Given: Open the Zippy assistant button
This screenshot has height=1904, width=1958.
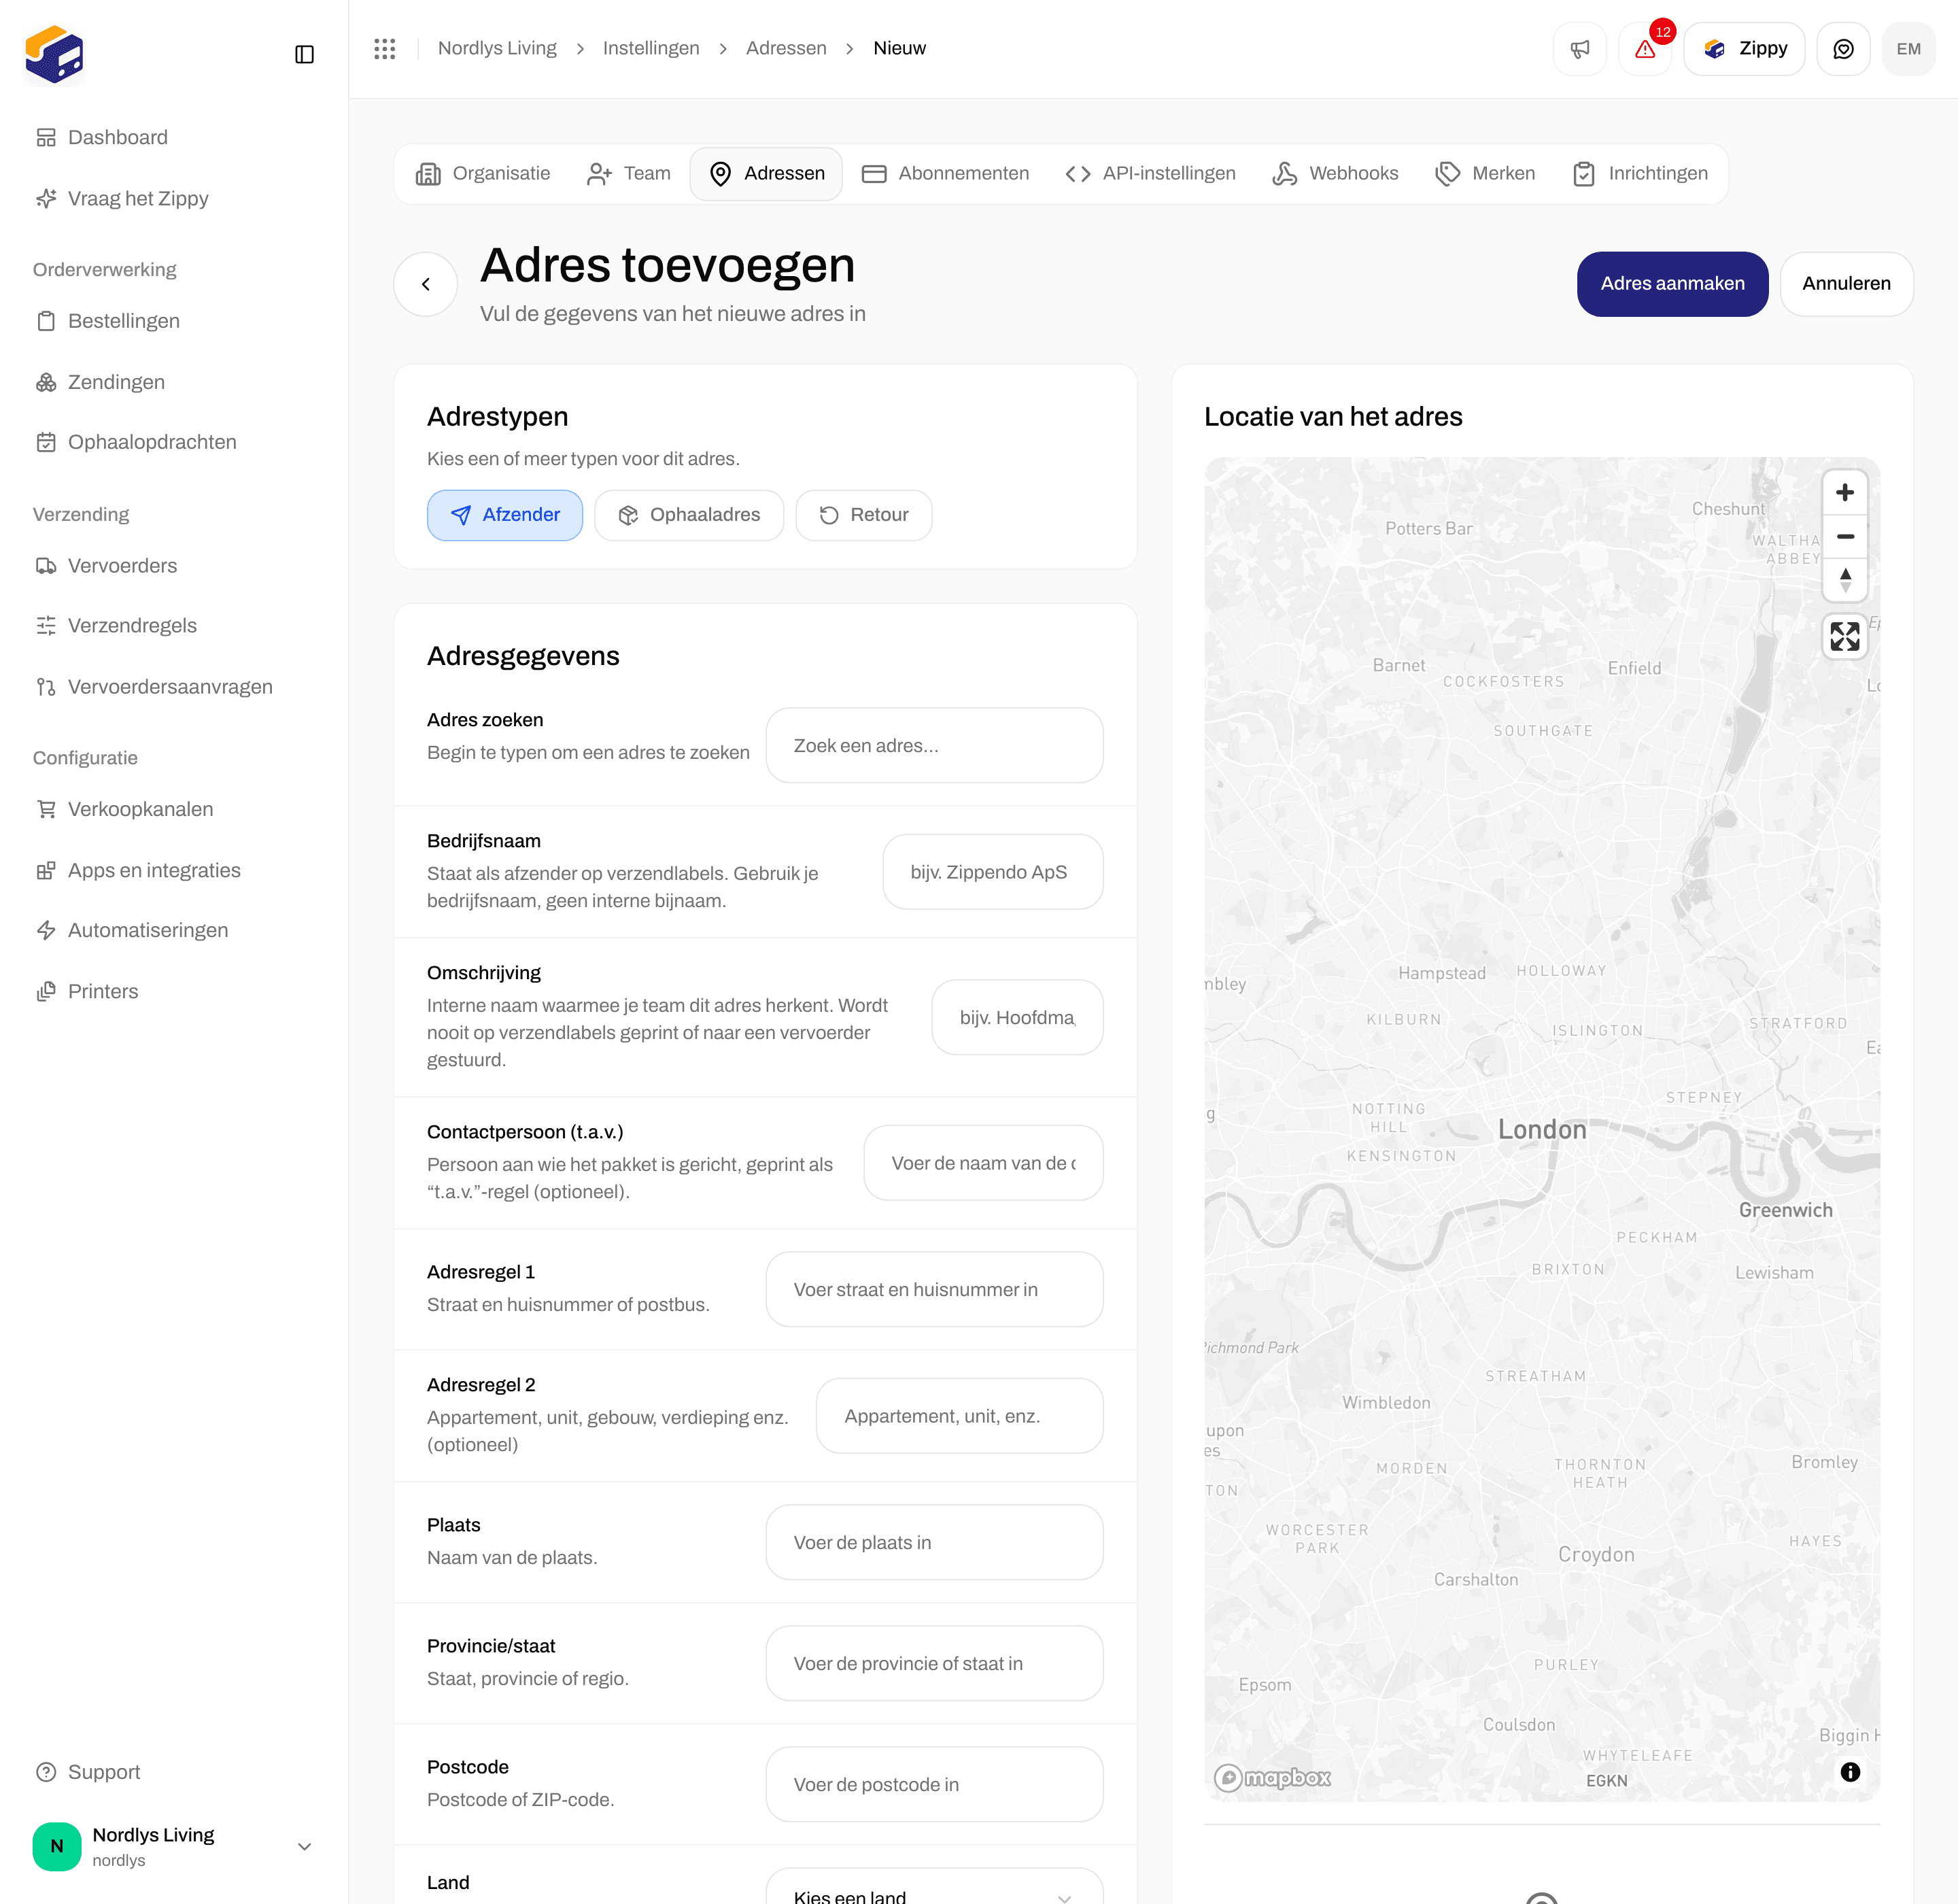Looking at the screenshot, I should (x=1744, y=49).
